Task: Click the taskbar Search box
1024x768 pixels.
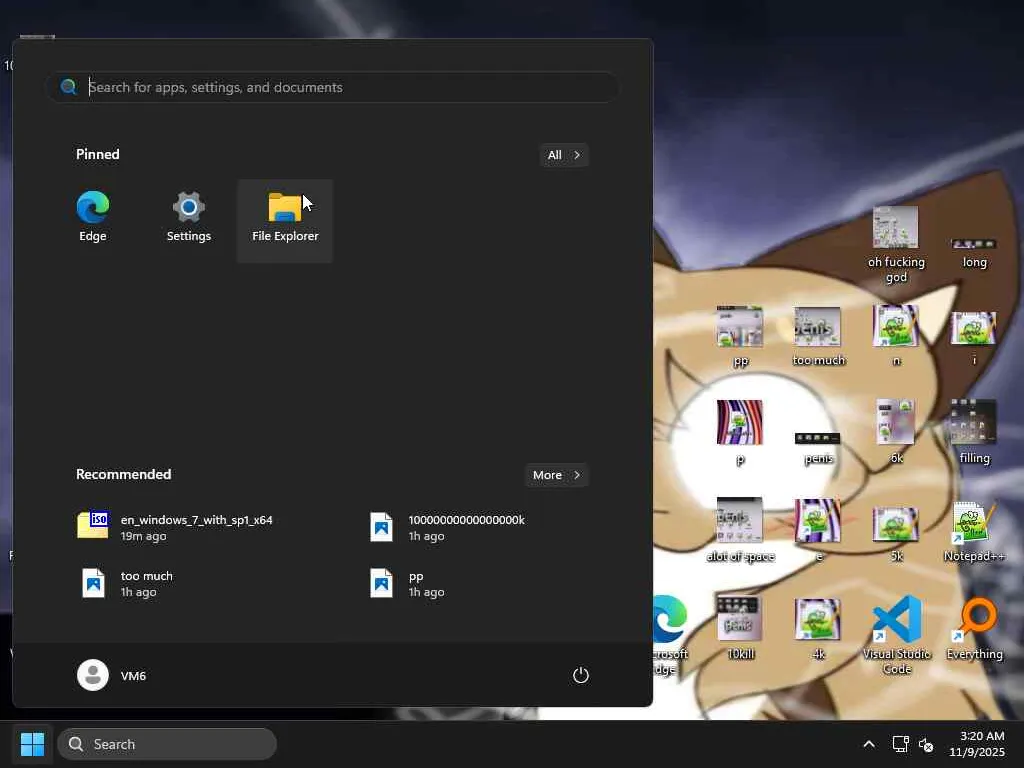Action: [167, 744]
